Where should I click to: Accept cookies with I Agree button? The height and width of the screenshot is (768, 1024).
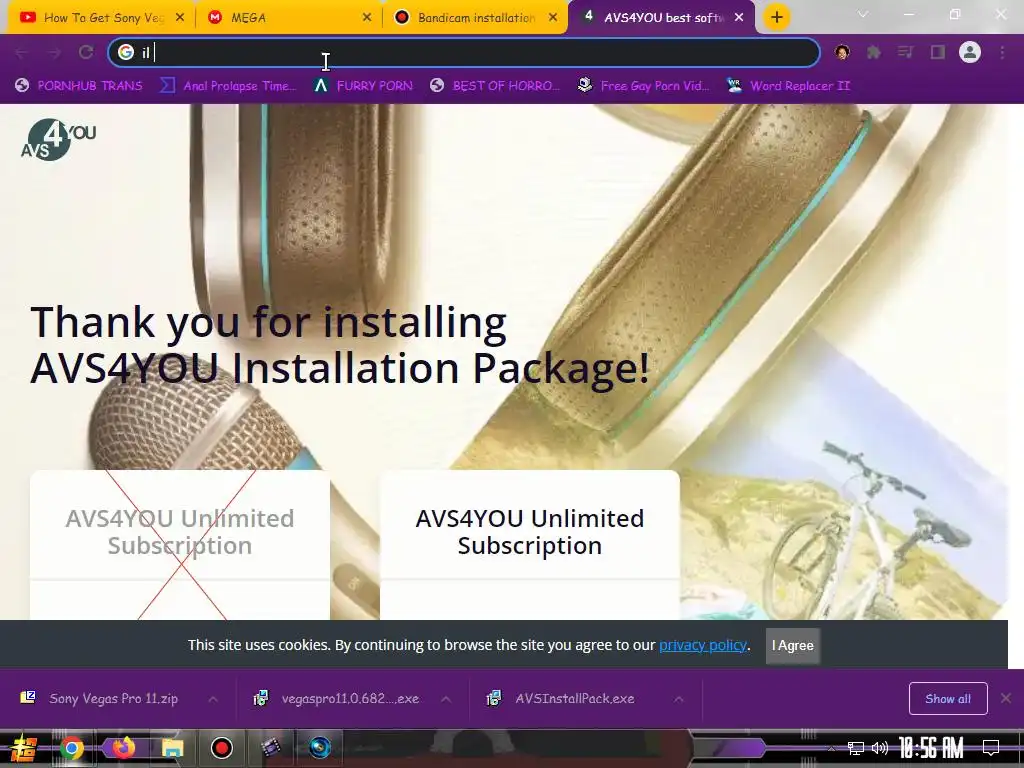pyautogui.click(x=793, y=645)
